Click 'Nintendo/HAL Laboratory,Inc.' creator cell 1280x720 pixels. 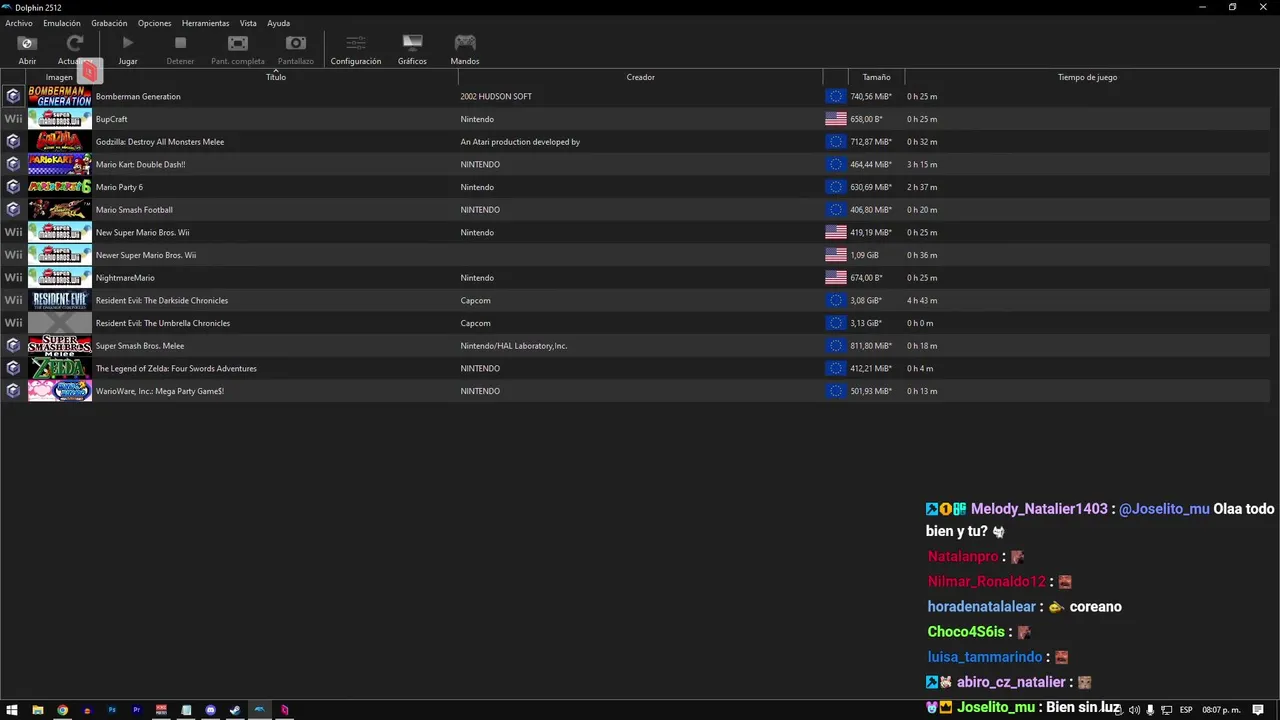pyautogui.click(x=514, y=346)
